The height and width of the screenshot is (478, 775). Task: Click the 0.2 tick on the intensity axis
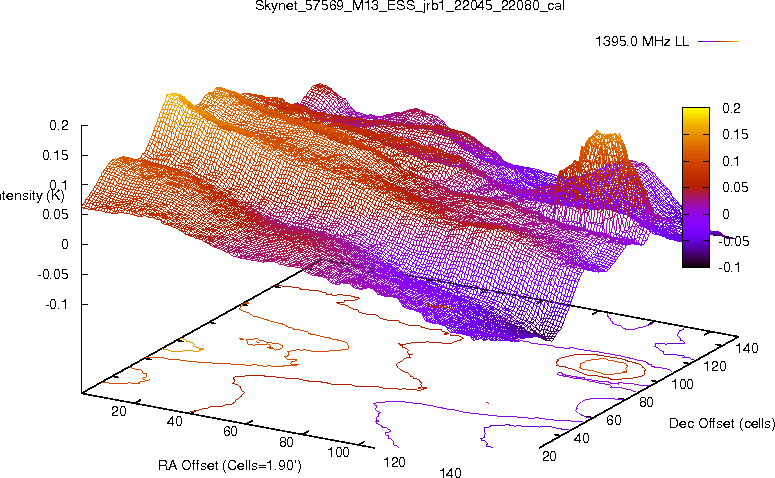[x=59, y=126]
